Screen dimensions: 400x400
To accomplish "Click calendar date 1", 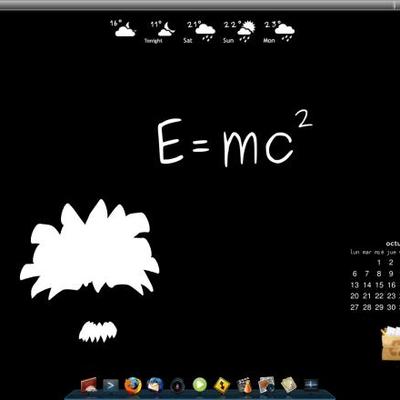I will [x=379, y=263].
